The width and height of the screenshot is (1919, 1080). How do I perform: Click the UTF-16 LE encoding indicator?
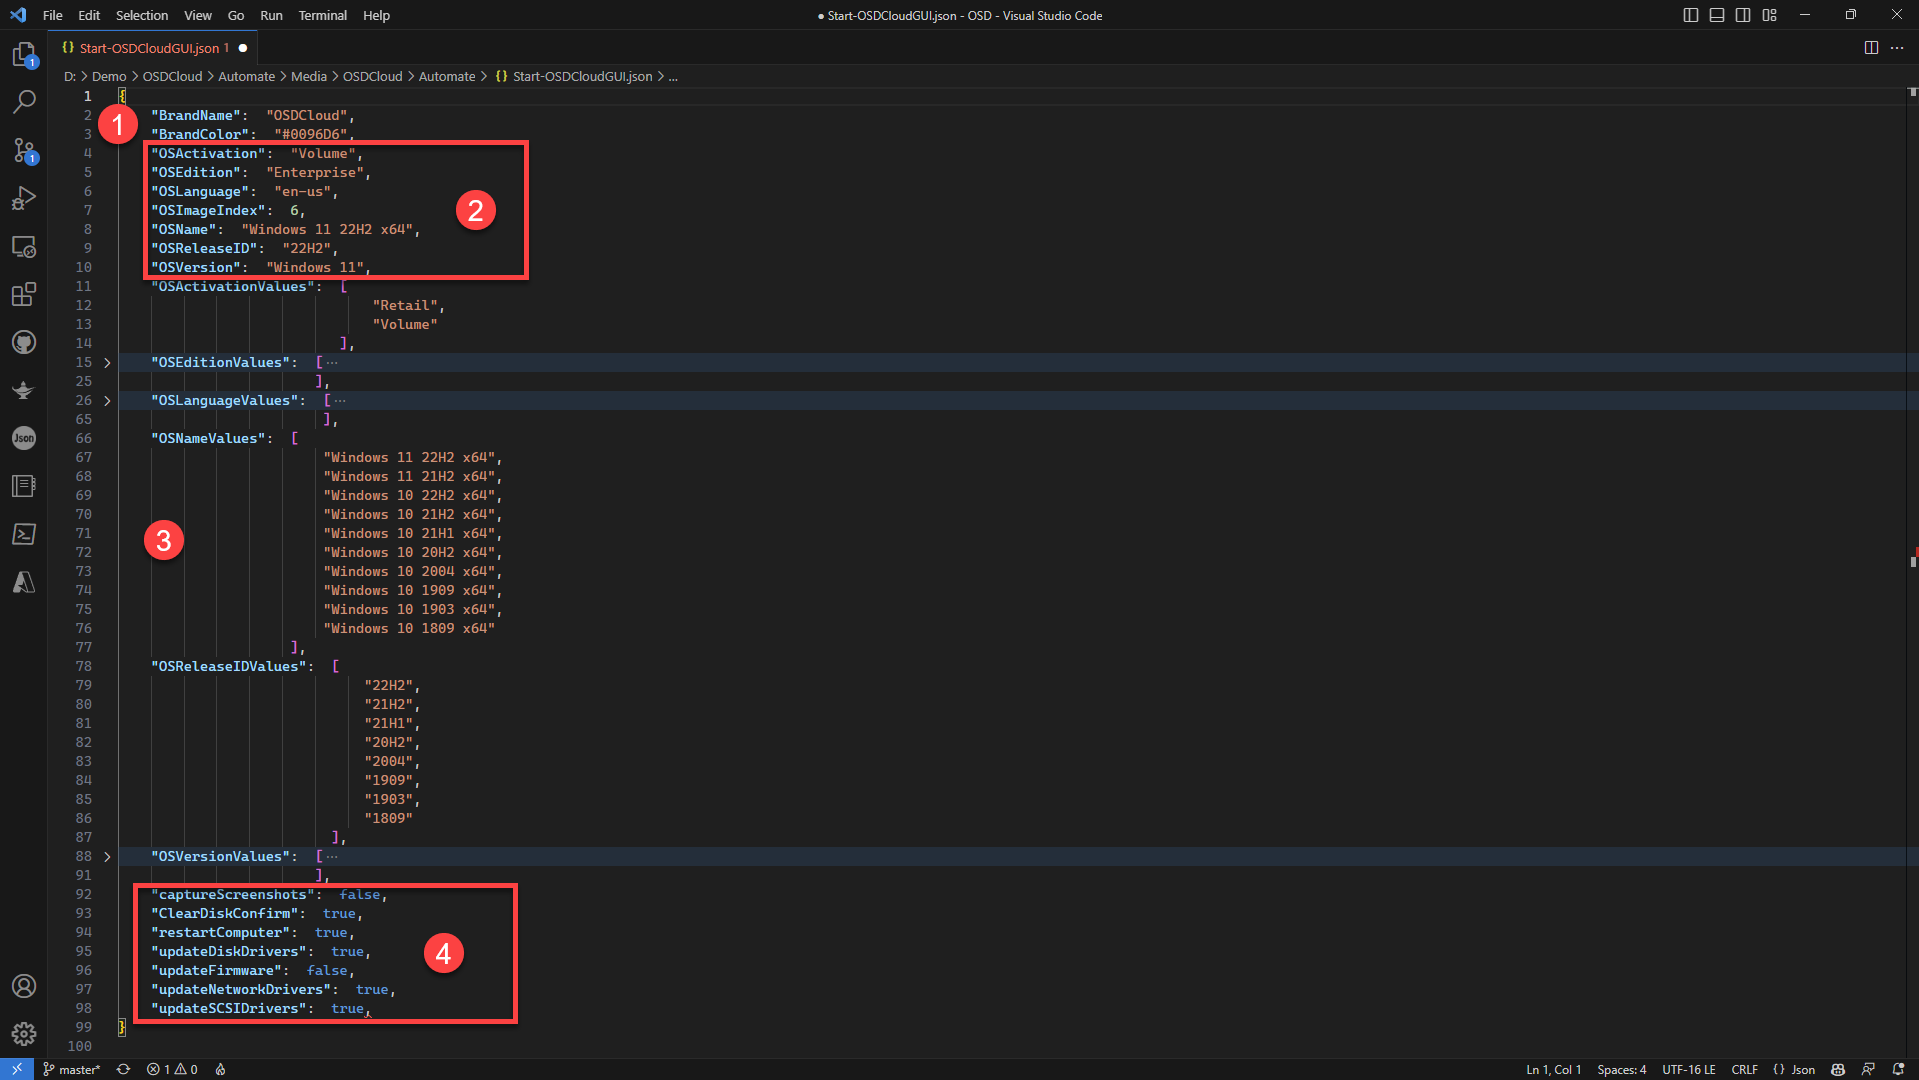(1688, 1069)
